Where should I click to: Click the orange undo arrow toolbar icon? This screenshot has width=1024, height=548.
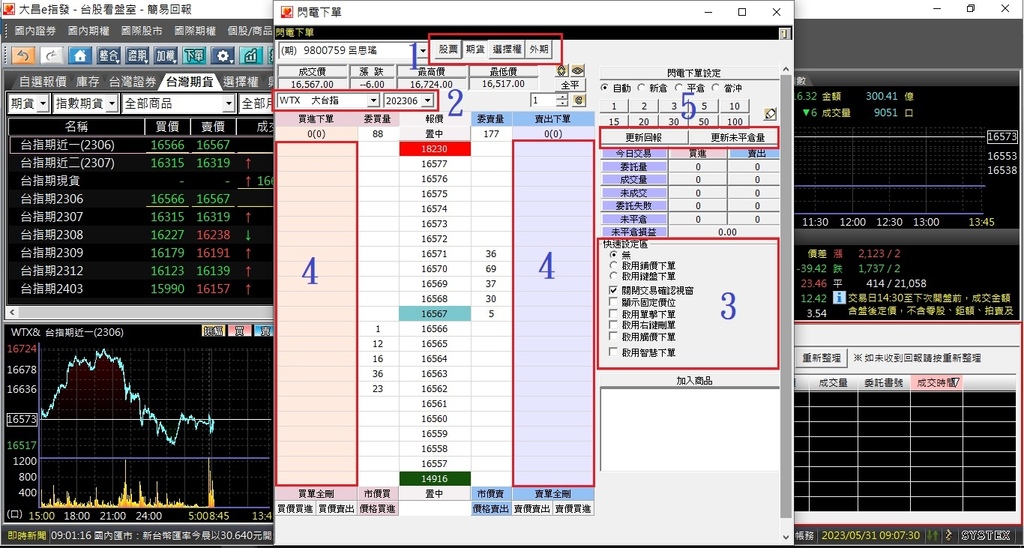point(24,56)
